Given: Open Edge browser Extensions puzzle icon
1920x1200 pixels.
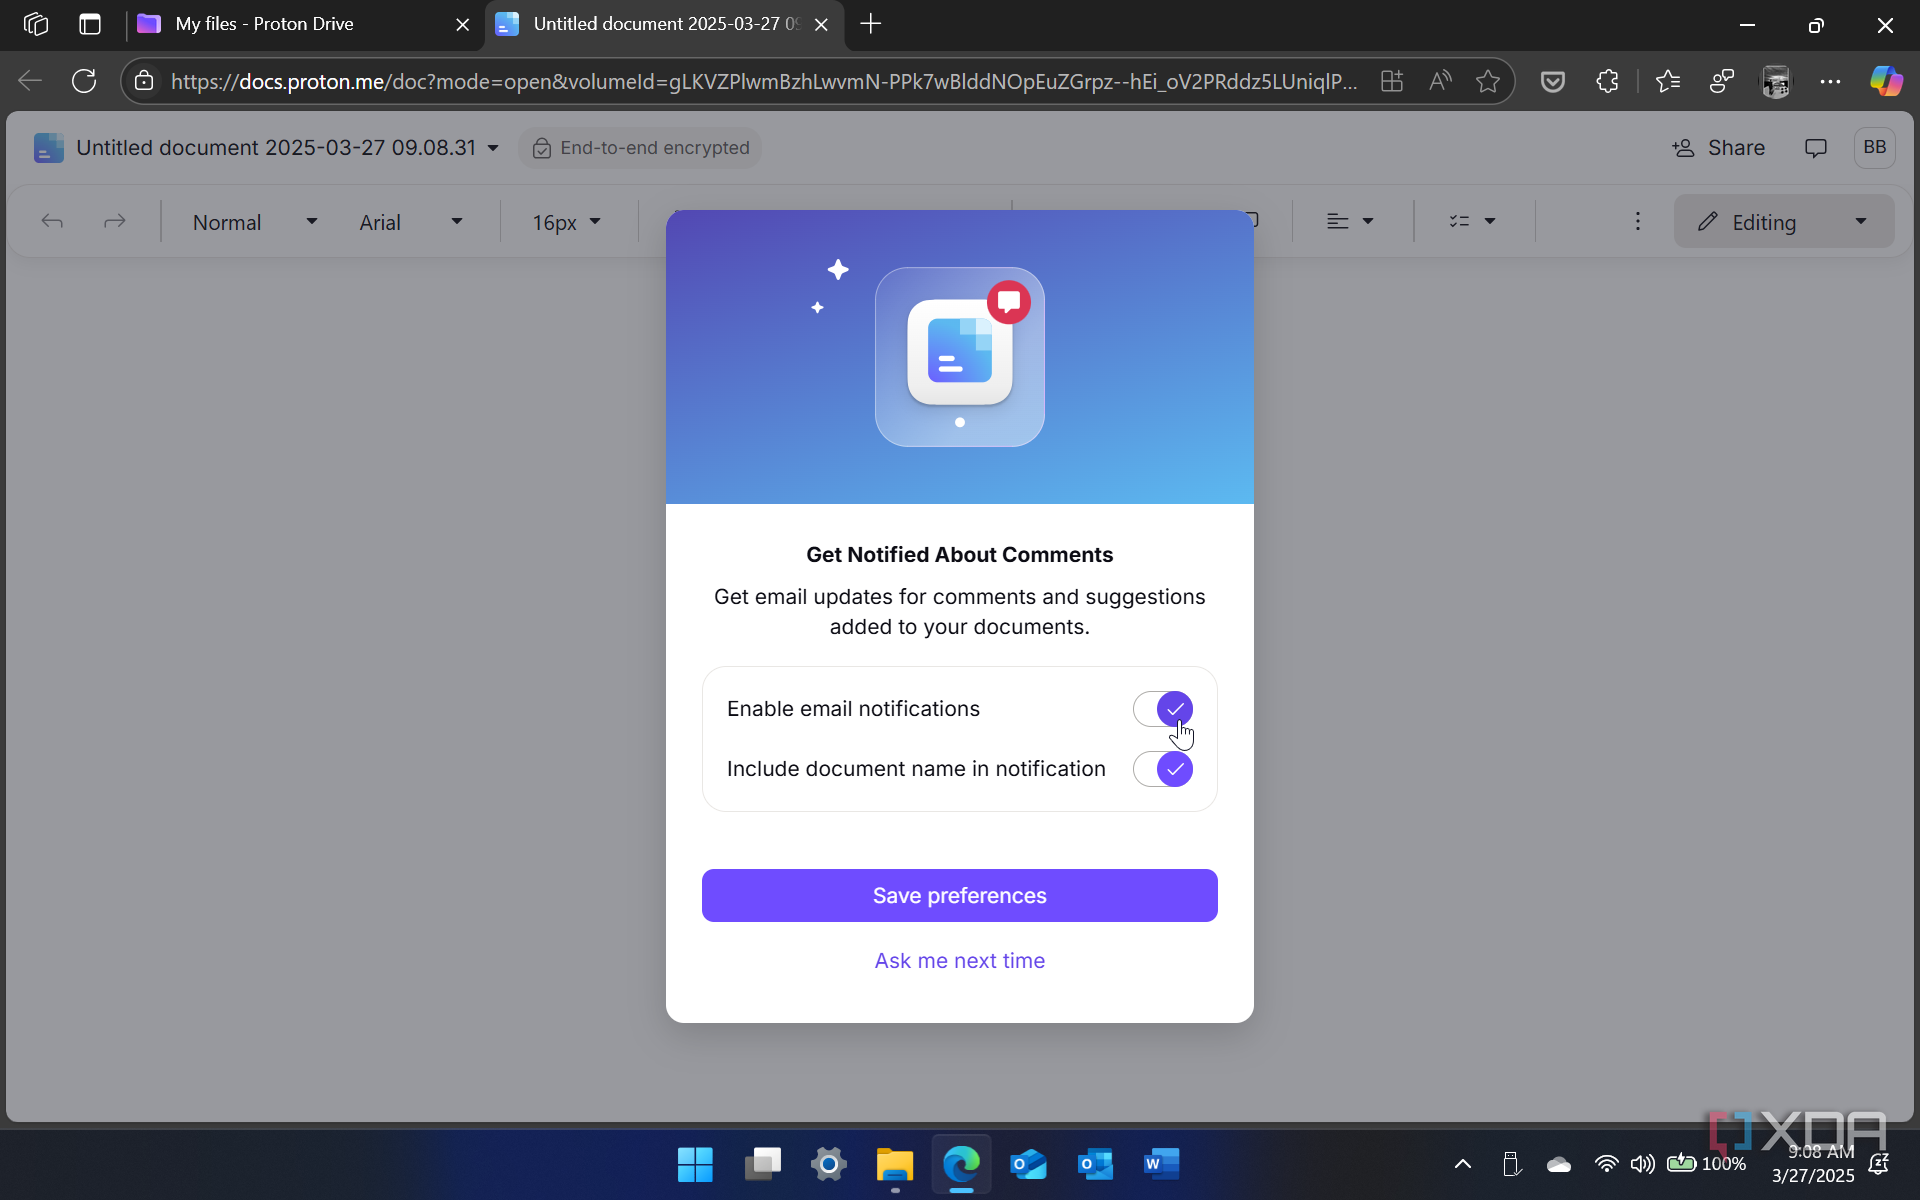Looking at the screenshot, I should [1607, 81].
